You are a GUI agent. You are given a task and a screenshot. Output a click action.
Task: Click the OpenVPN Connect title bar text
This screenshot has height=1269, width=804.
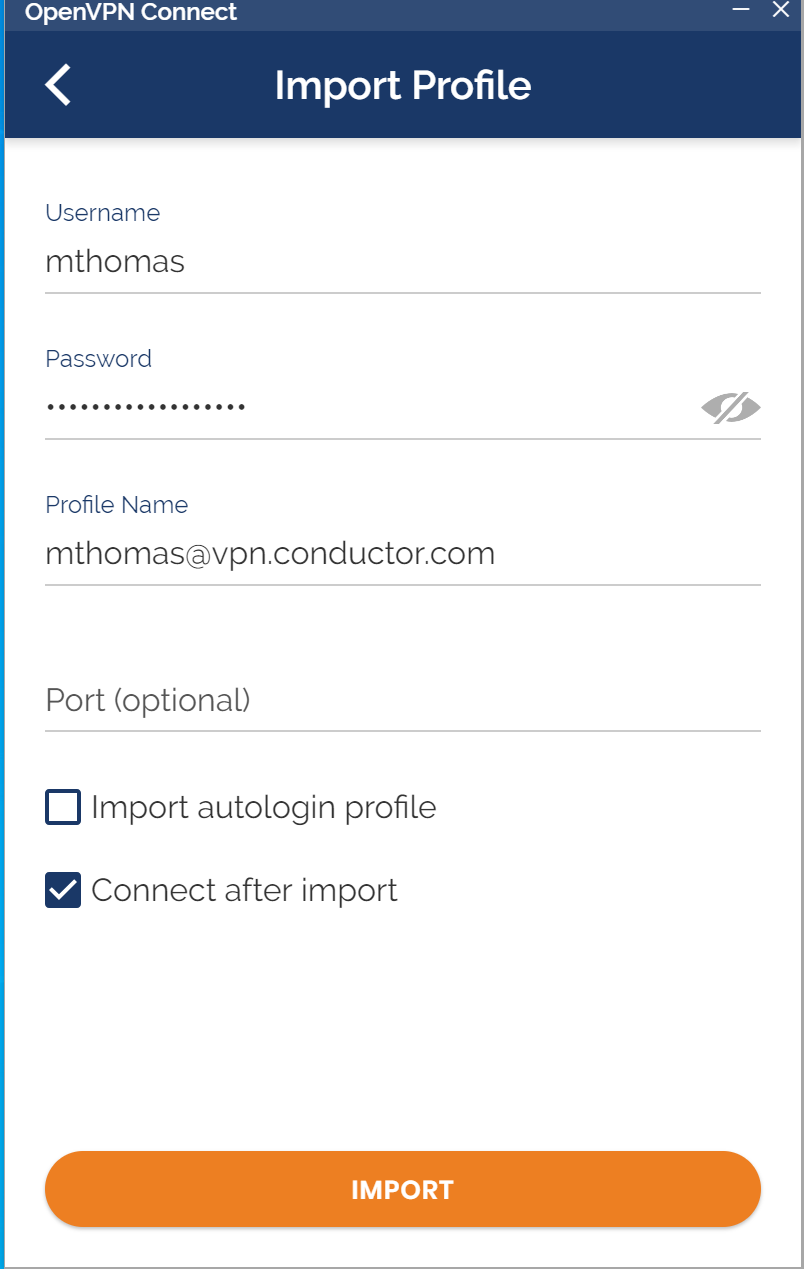[131, 12]
